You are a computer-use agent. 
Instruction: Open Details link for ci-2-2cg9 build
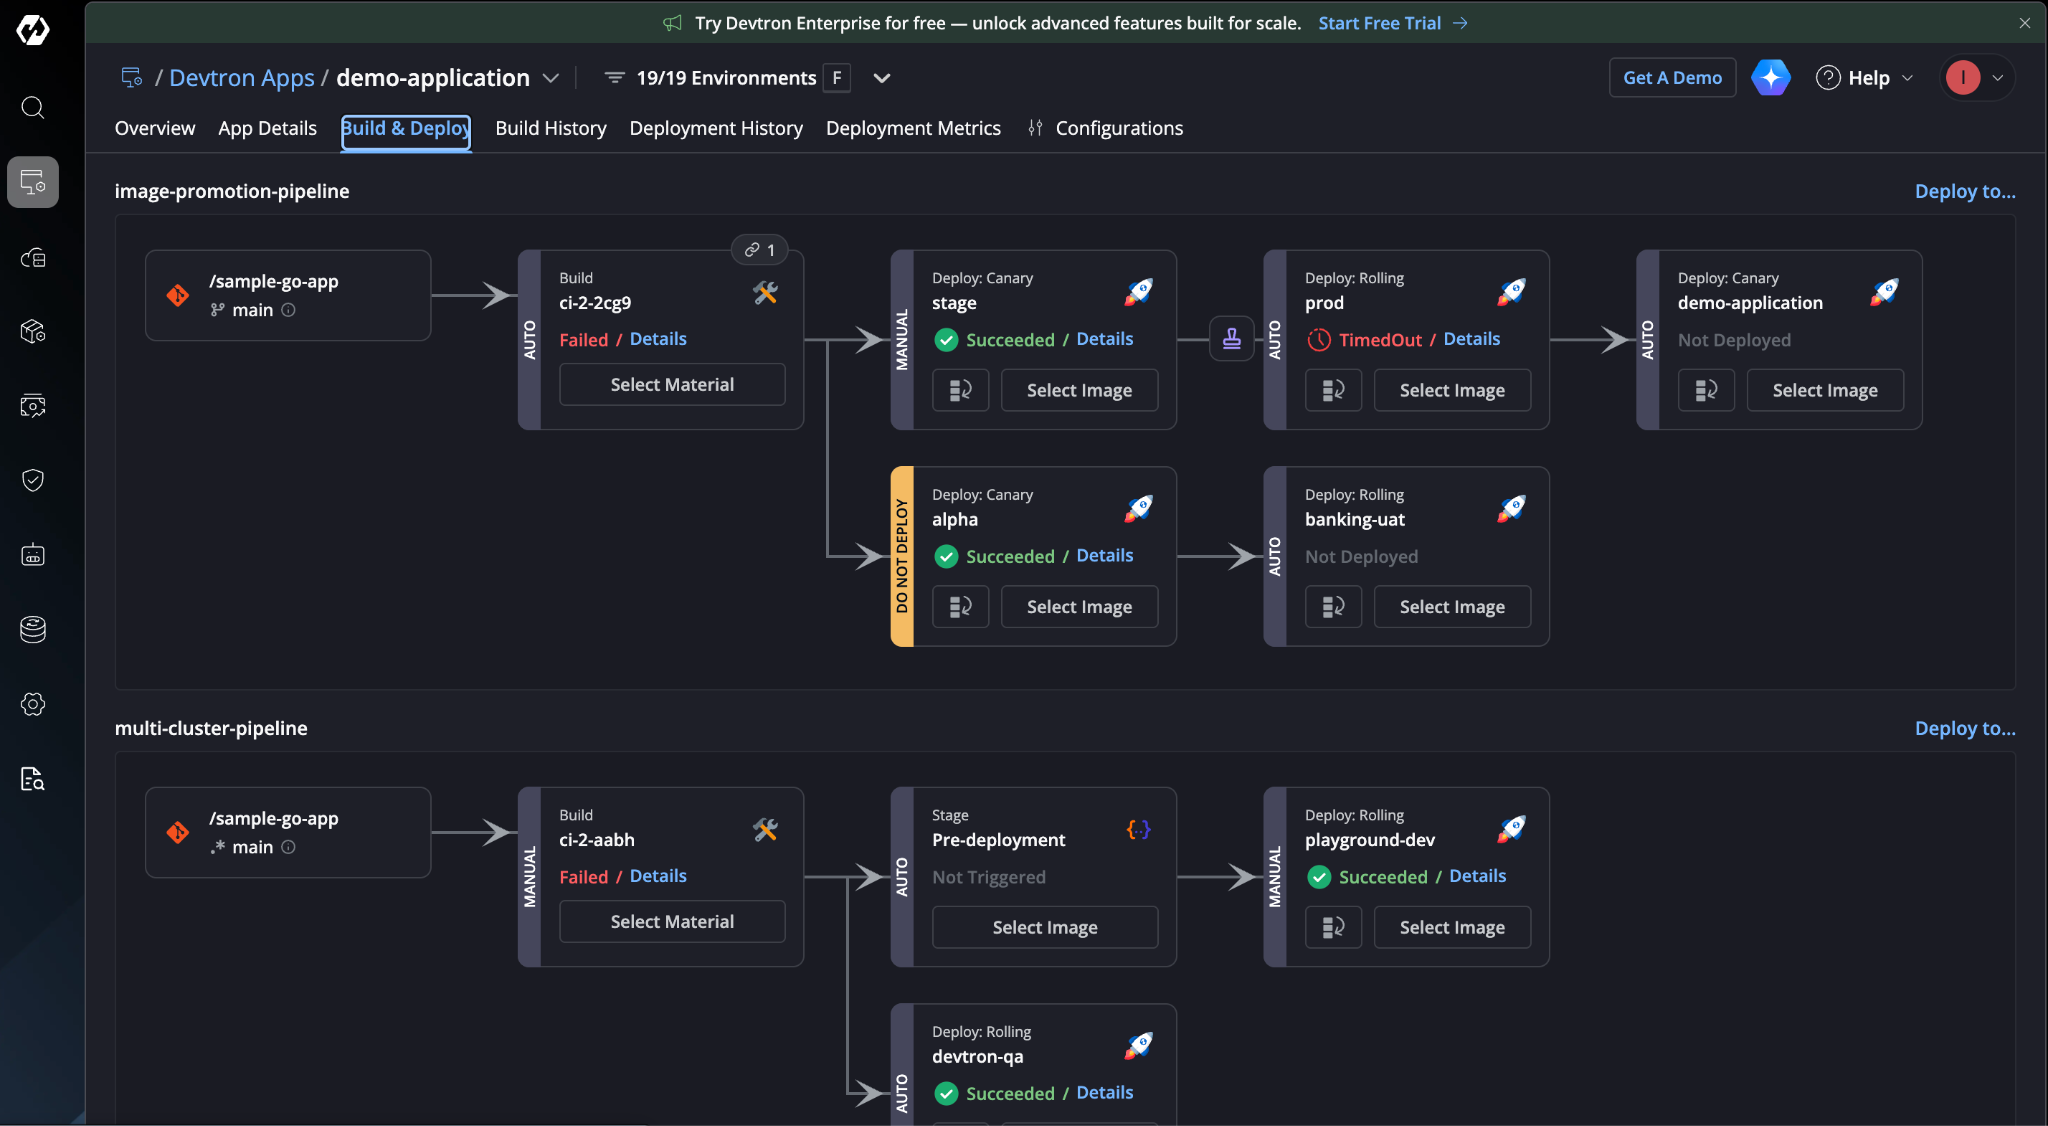click(x=658, y=339)
